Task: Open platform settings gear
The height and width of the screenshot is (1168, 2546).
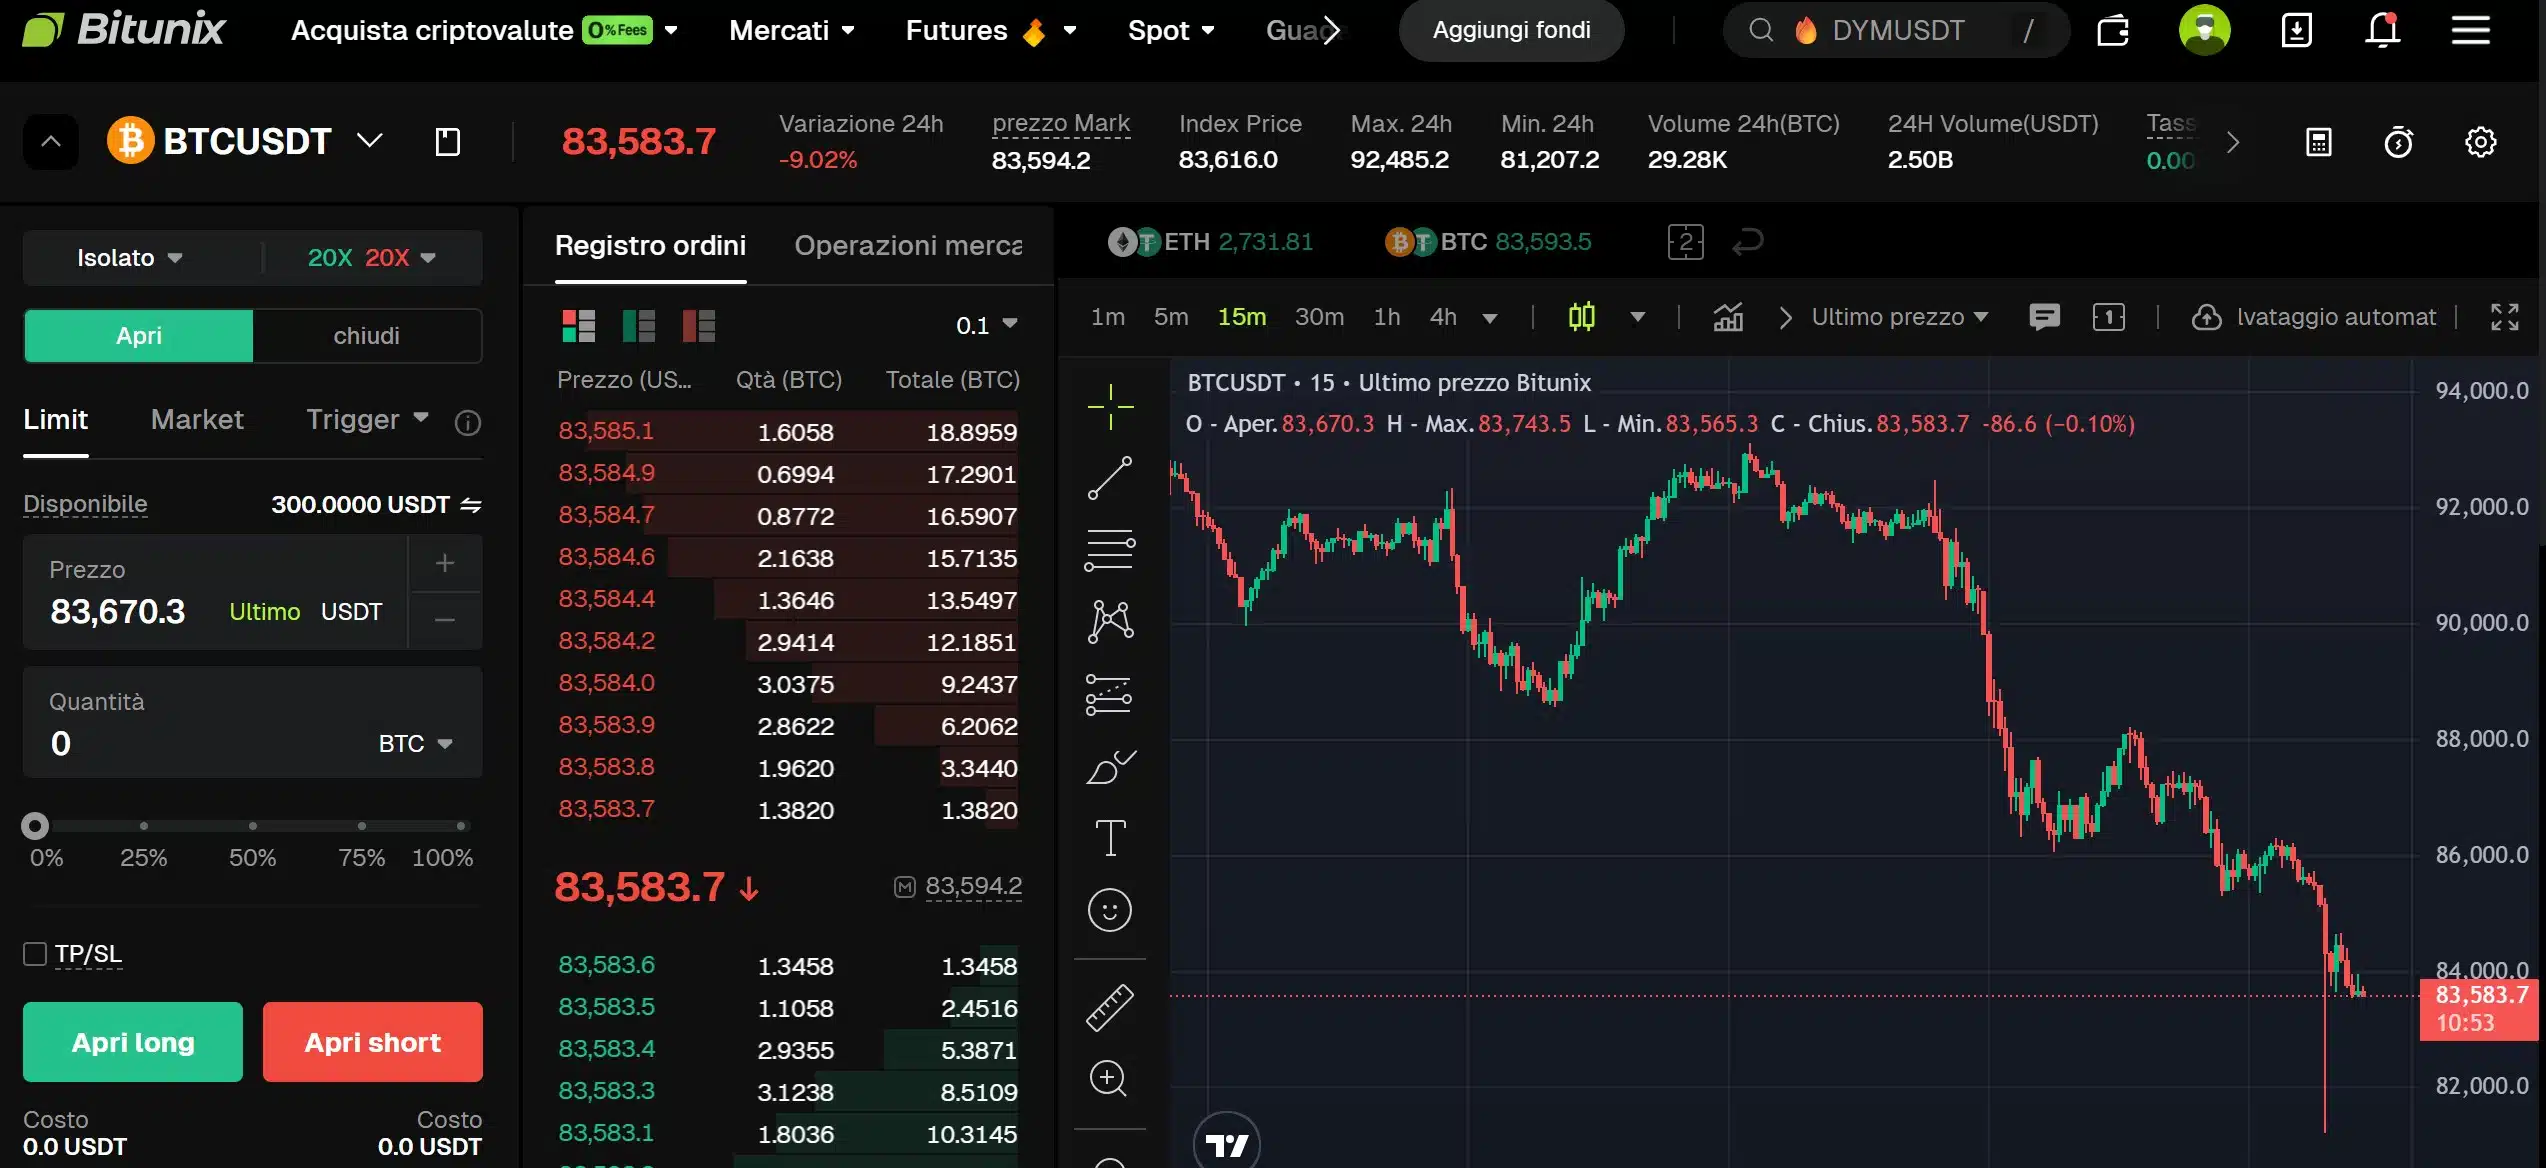Action: pyautogui.click(x=2481, y=142)
